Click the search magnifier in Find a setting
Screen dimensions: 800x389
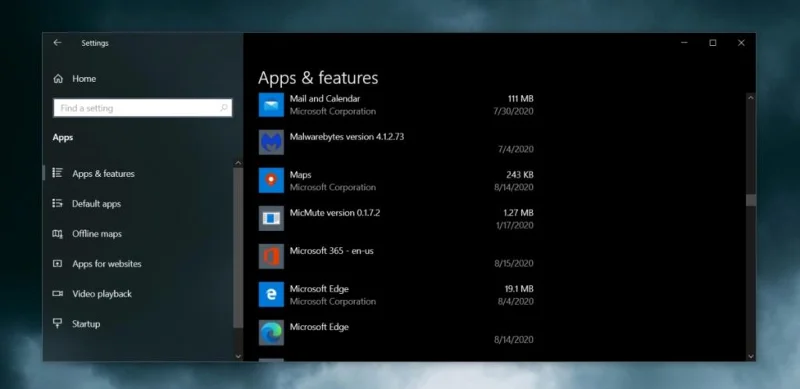[x=223, y=108]
